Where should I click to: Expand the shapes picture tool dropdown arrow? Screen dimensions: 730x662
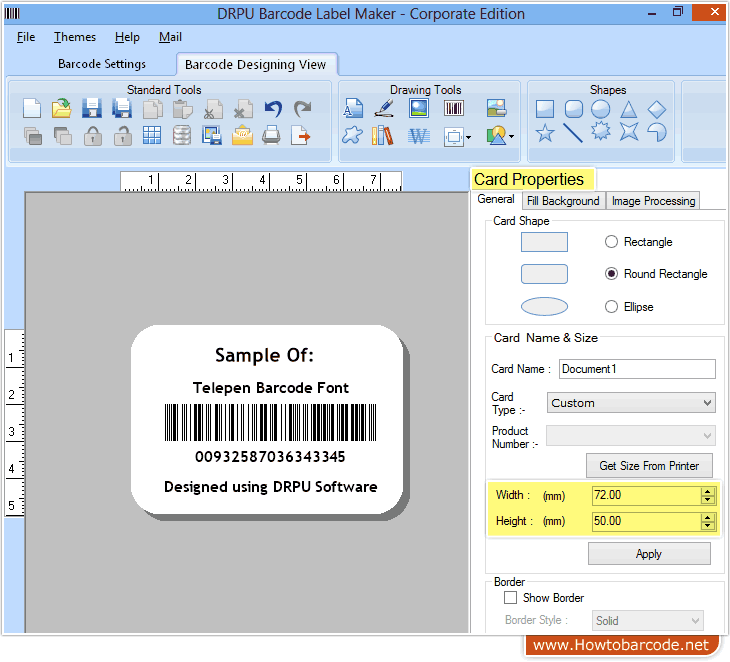coord(512,136)
